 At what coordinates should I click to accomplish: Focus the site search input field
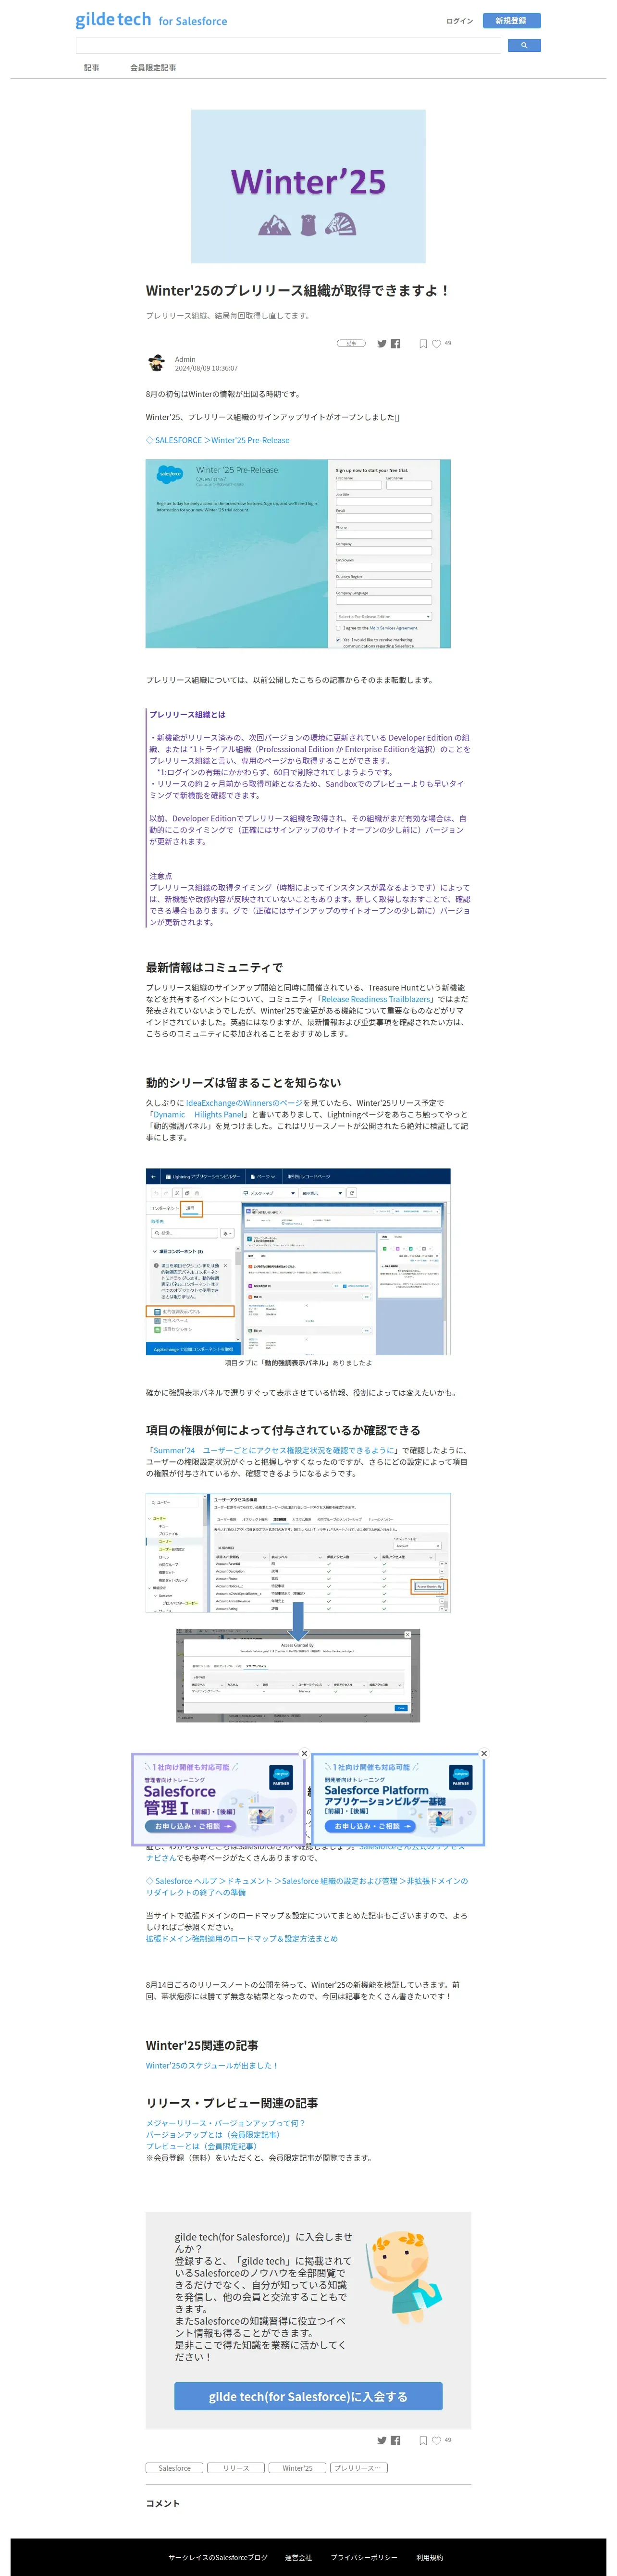pyautogui.click(x=288, y=45)
